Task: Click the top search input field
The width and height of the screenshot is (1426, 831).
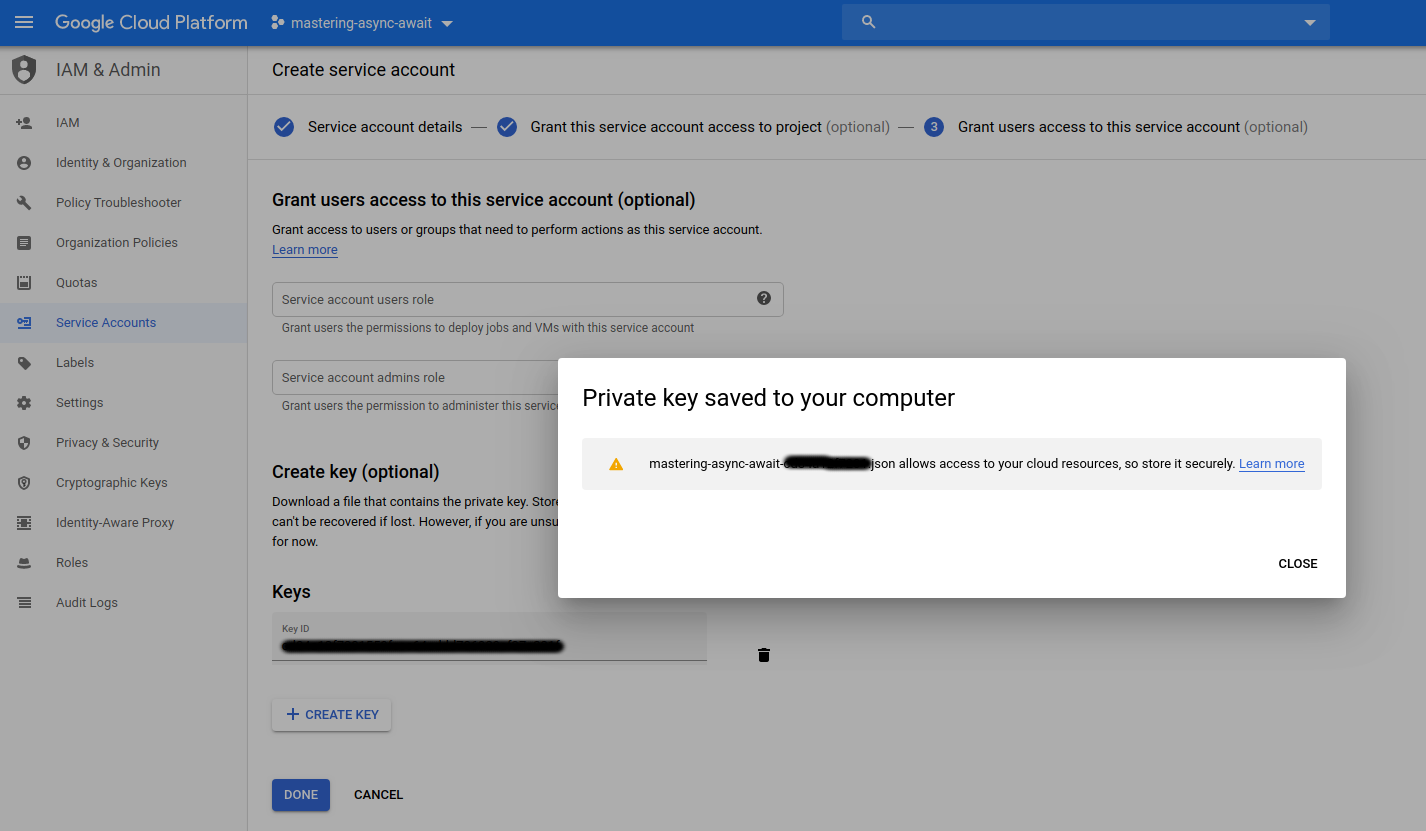Action: (1085, 22)
